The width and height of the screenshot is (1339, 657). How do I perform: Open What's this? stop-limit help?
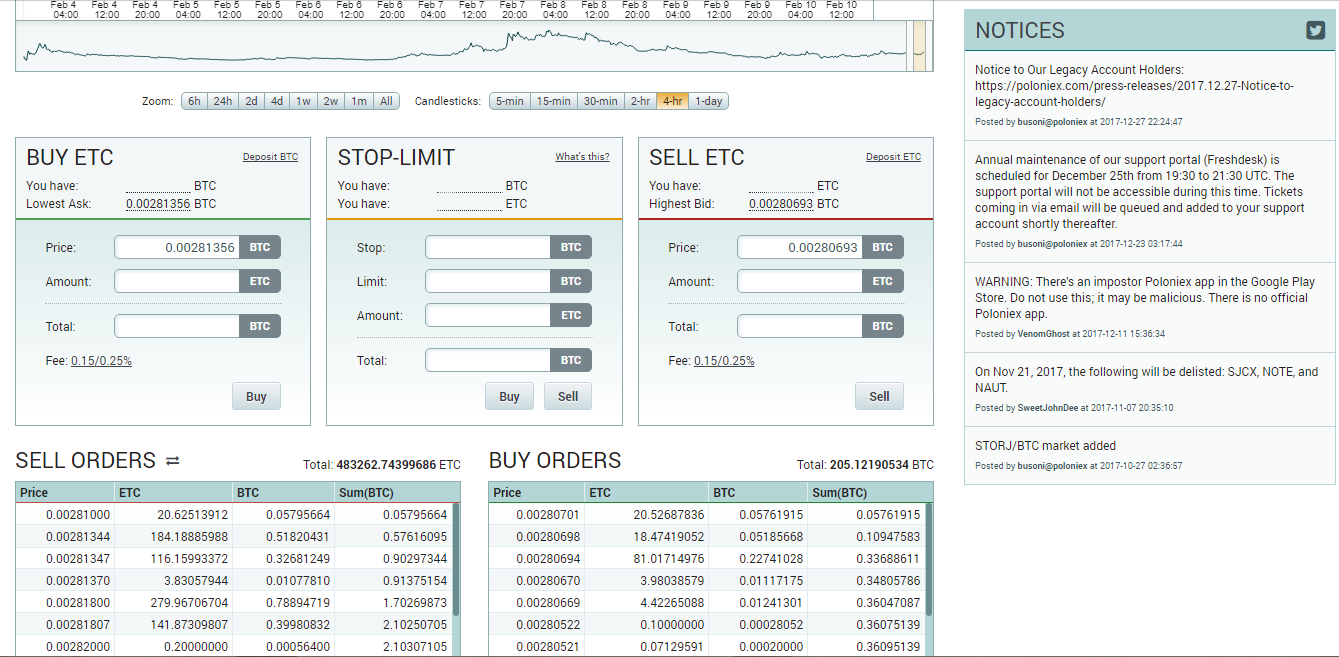[x=582, y=157]
